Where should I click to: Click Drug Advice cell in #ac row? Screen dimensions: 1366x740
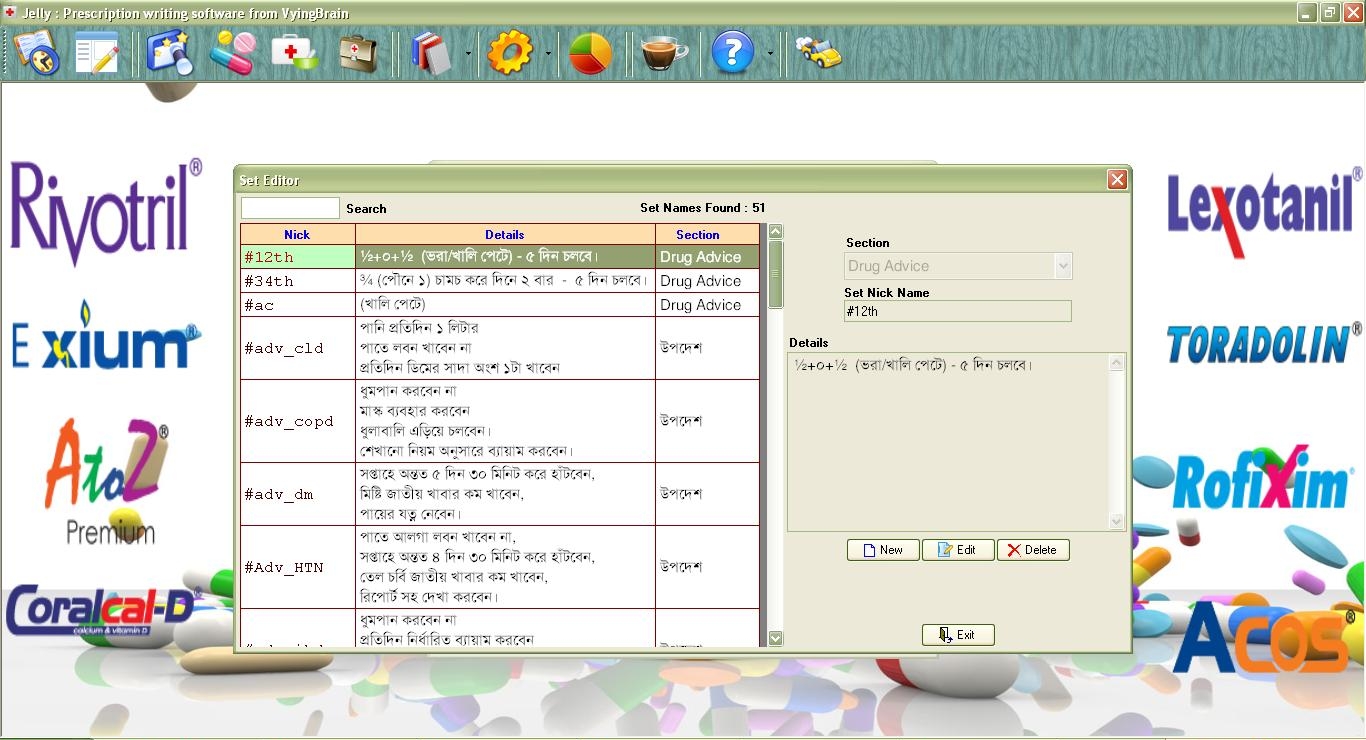[707, 305]
